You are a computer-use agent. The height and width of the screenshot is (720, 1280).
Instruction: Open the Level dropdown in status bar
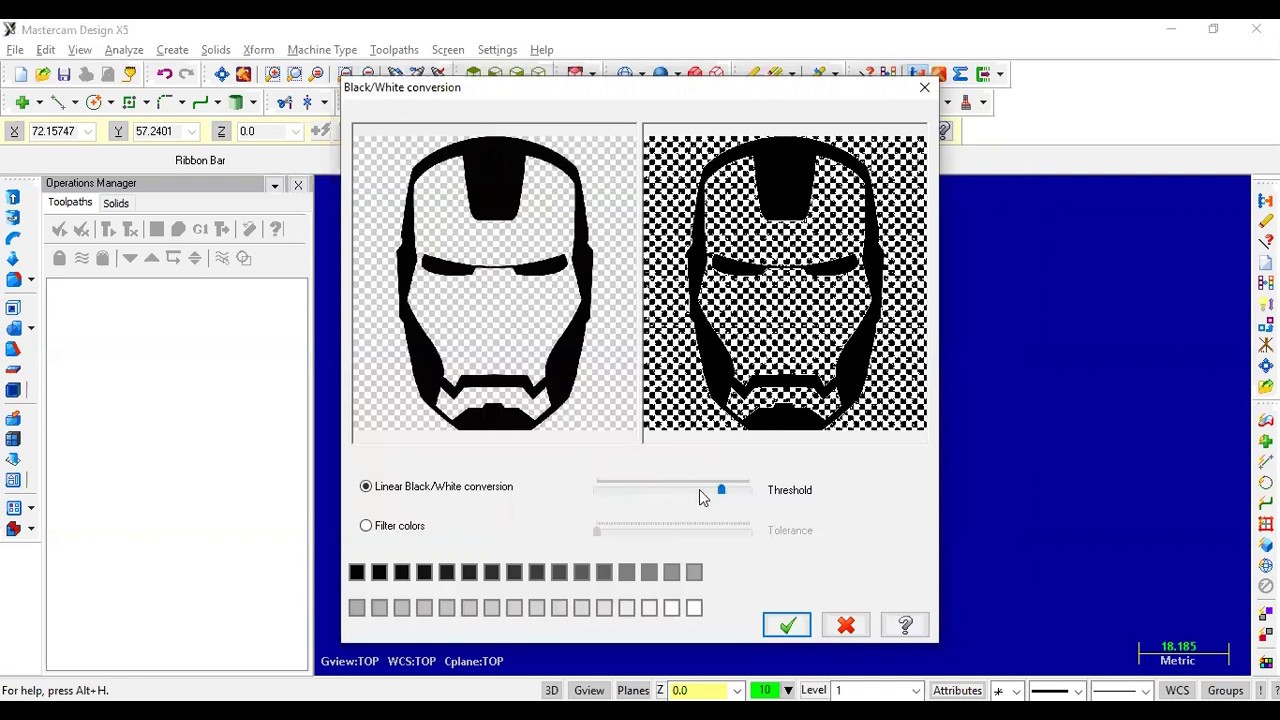click(915, 690)
